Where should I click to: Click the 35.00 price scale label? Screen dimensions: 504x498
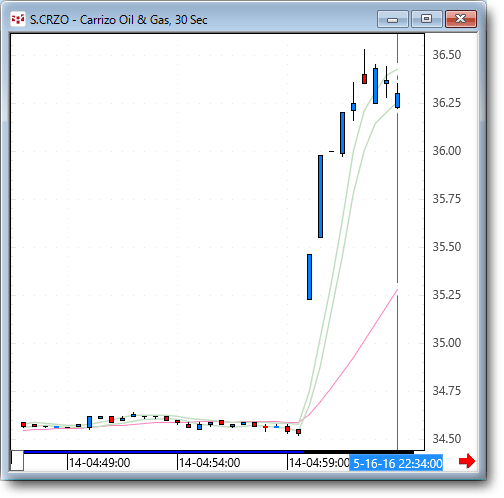click(x=446, y=343)
